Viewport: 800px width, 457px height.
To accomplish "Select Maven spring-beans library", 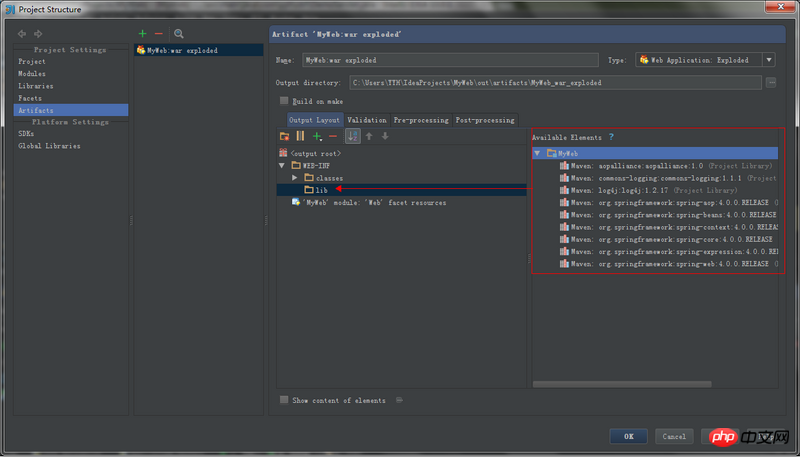I will coord(668,215).
